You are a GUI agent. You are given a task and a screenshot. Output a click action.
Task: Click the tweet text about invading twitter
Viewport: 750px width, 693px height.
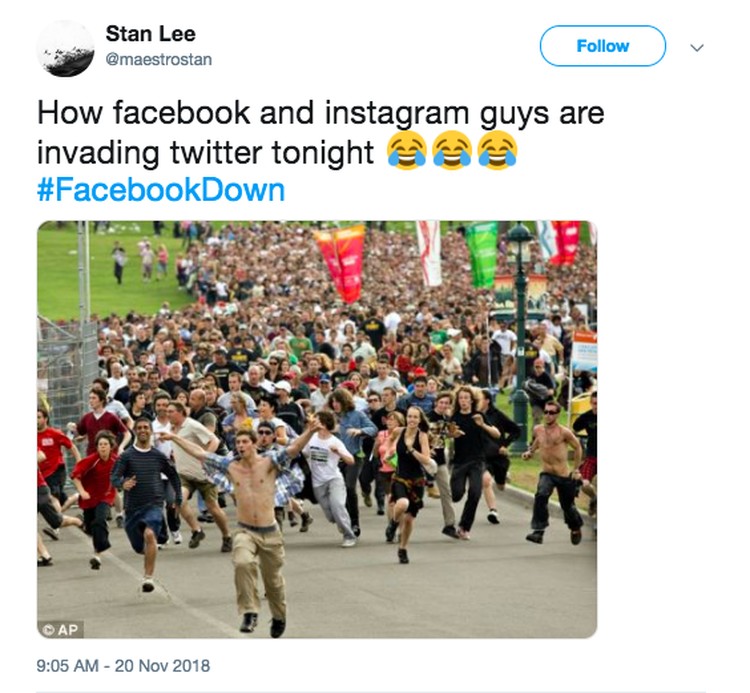pyautogui.click(x=321, y=133)
